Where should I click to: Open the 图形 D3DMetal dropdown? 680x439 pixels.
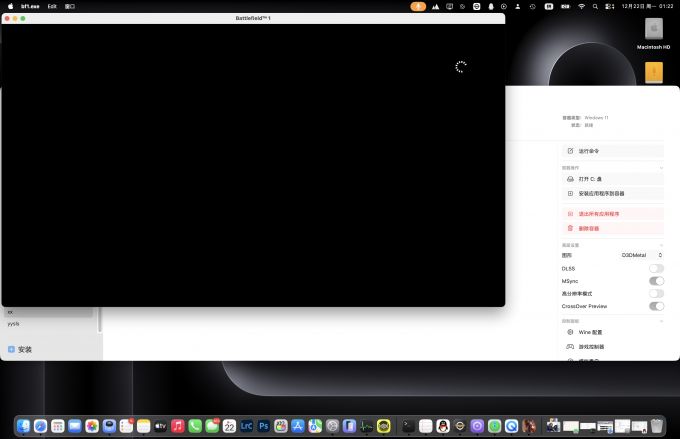tap(641, 255)
